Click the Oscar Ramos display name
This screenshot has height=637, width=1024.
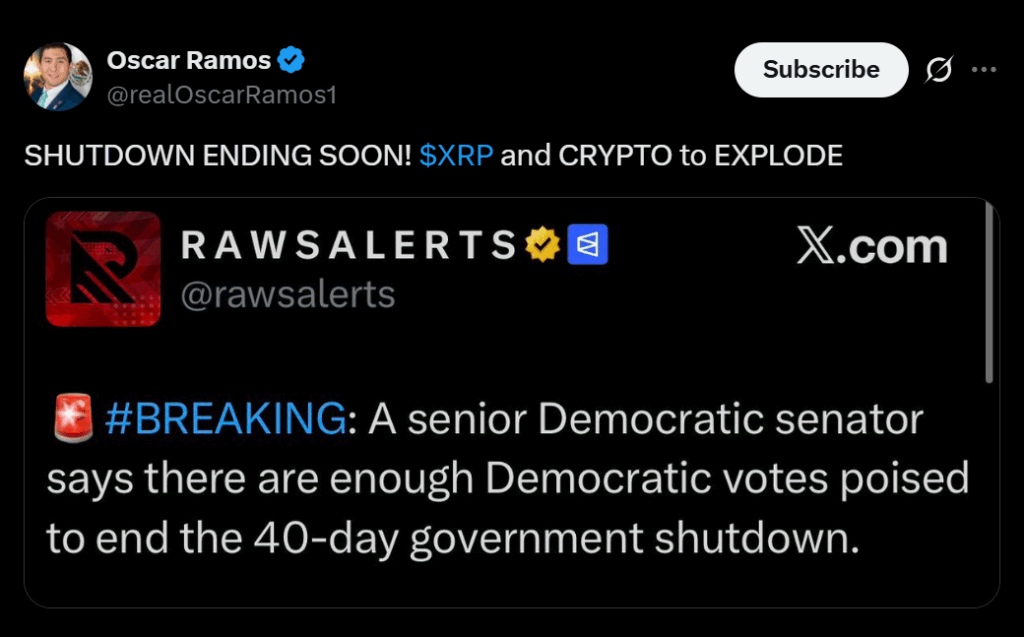(x=189, y=61)
